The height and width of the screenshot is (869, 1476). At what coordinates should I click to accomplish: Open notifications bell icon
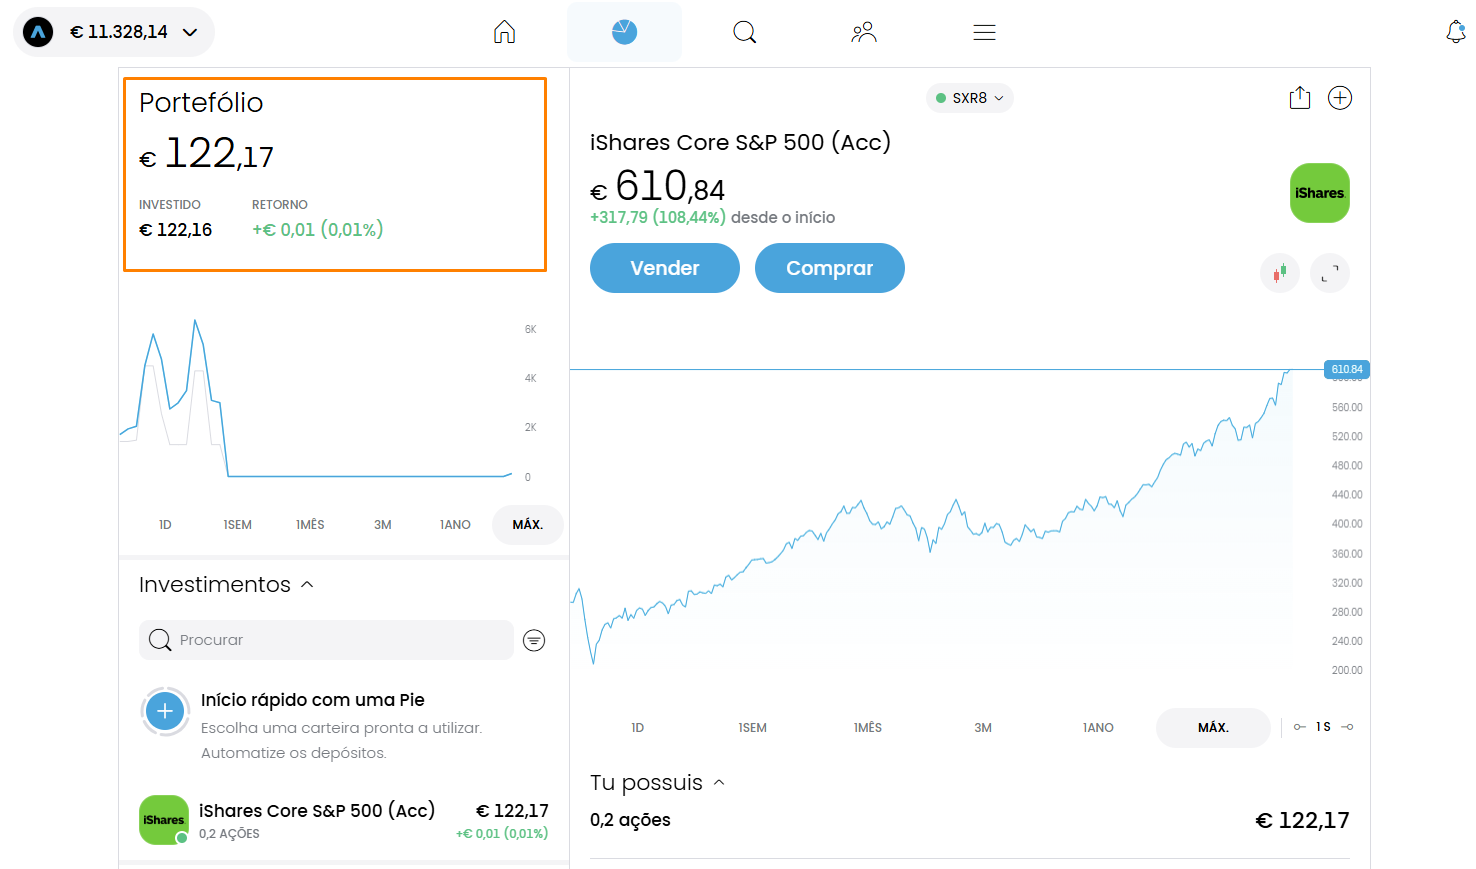click(1456, 32)
